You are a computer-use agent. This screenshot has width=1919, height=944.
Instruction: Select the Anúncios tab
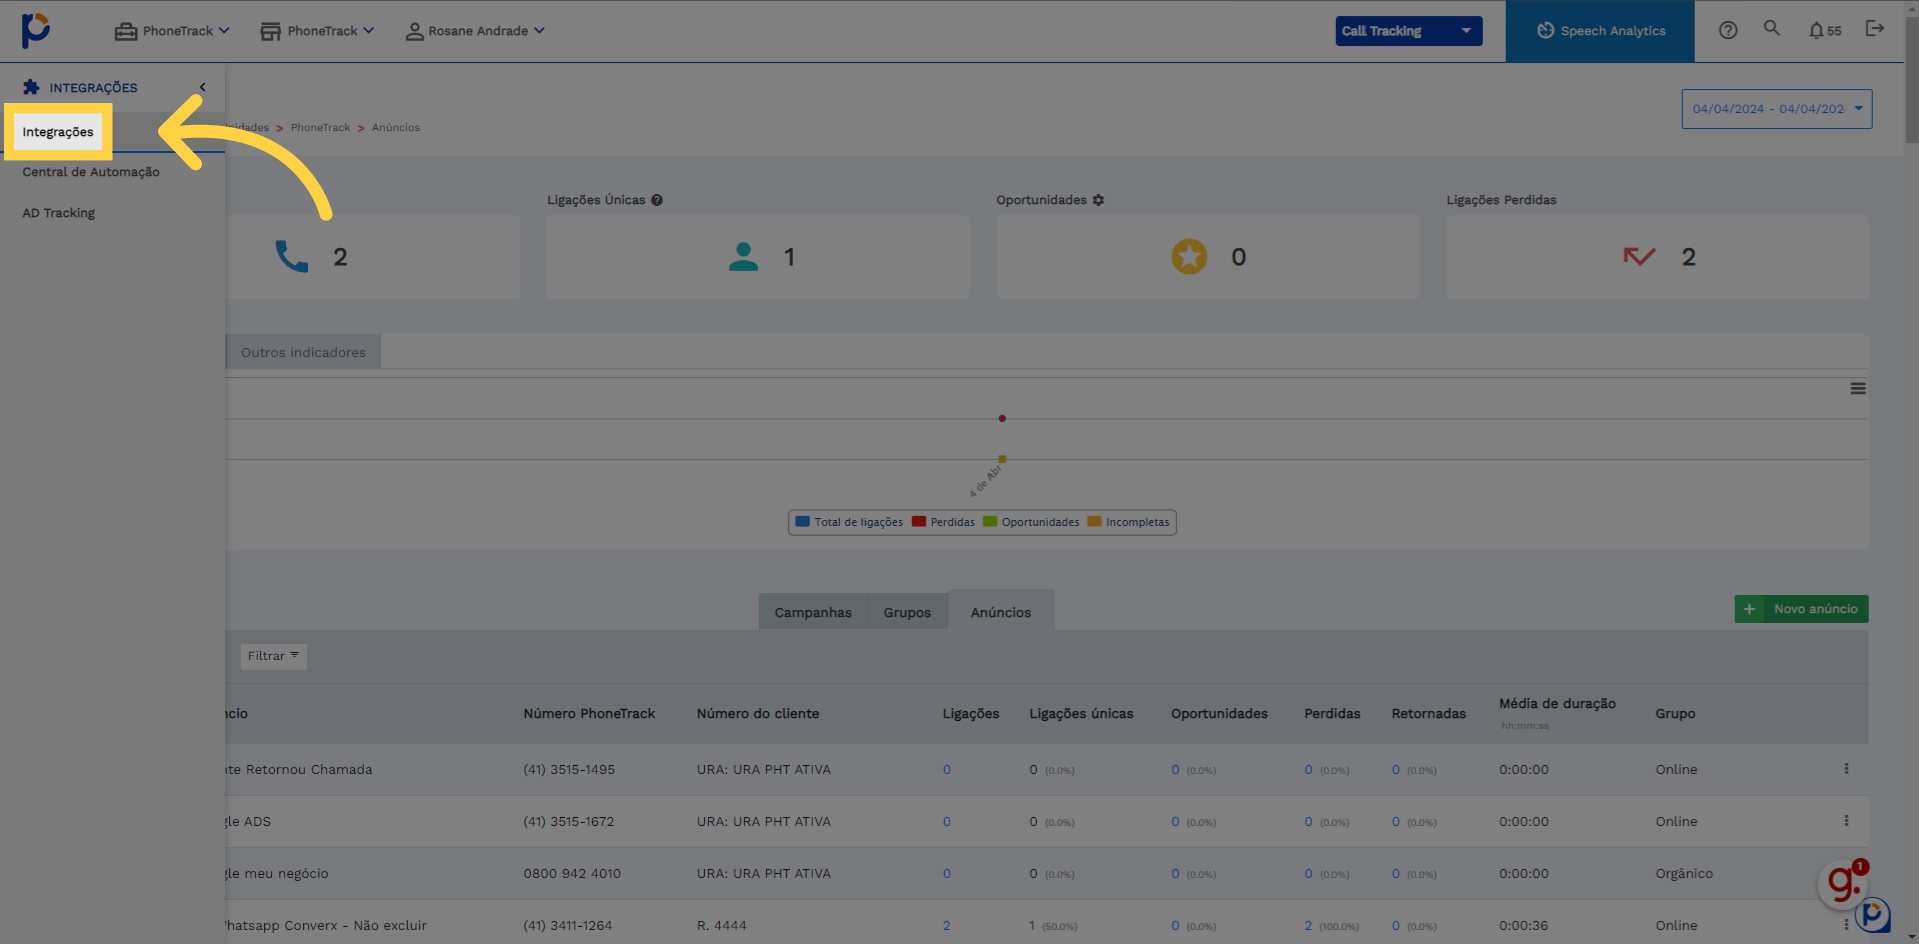point(1001,612)
